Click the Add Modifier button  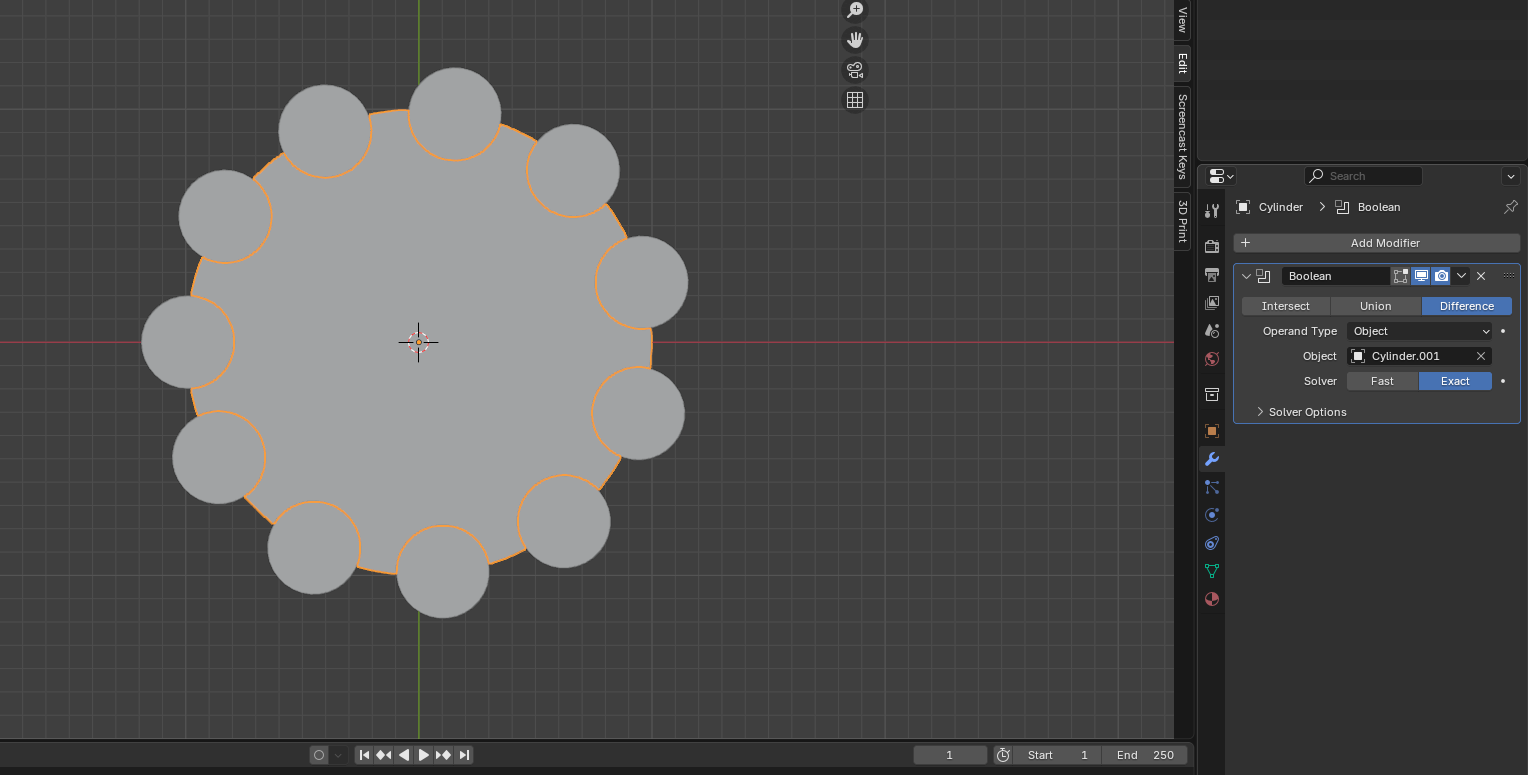click(x=1377, y=243)
